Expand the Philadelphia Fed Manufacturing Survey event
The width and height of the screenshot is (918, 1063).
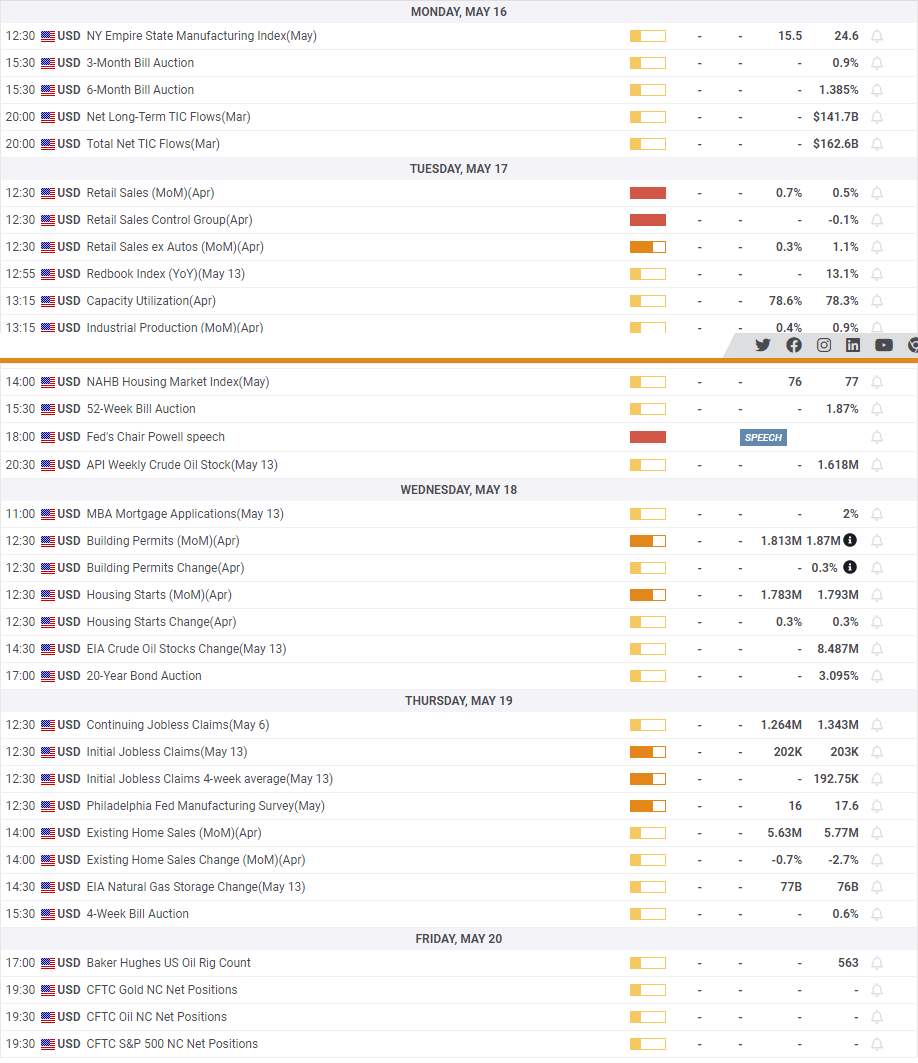[459, 806]
